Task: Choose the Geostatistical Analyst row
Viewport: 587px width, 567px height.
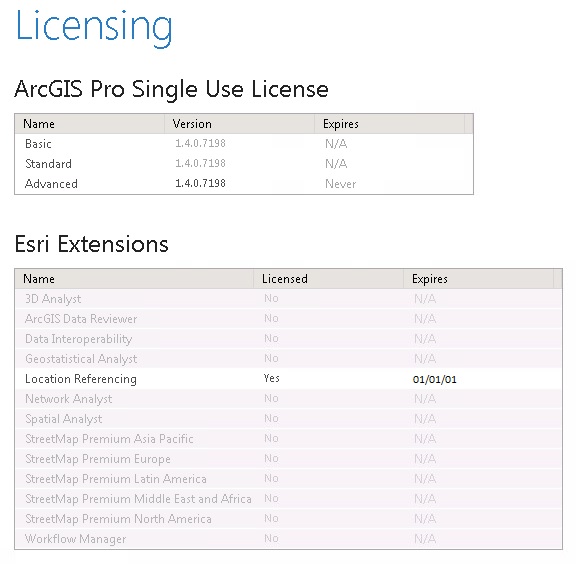Action: 288,359
